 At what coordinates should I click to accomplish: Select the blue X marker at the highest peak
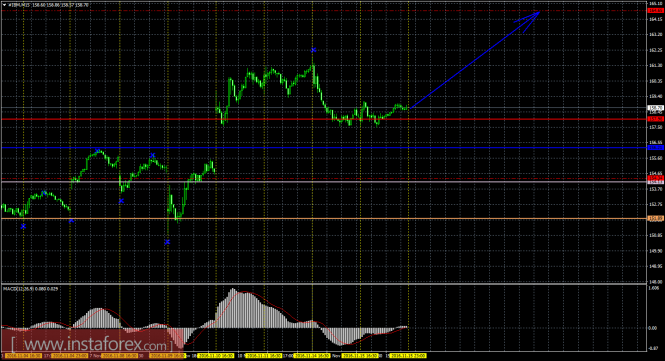313,50
